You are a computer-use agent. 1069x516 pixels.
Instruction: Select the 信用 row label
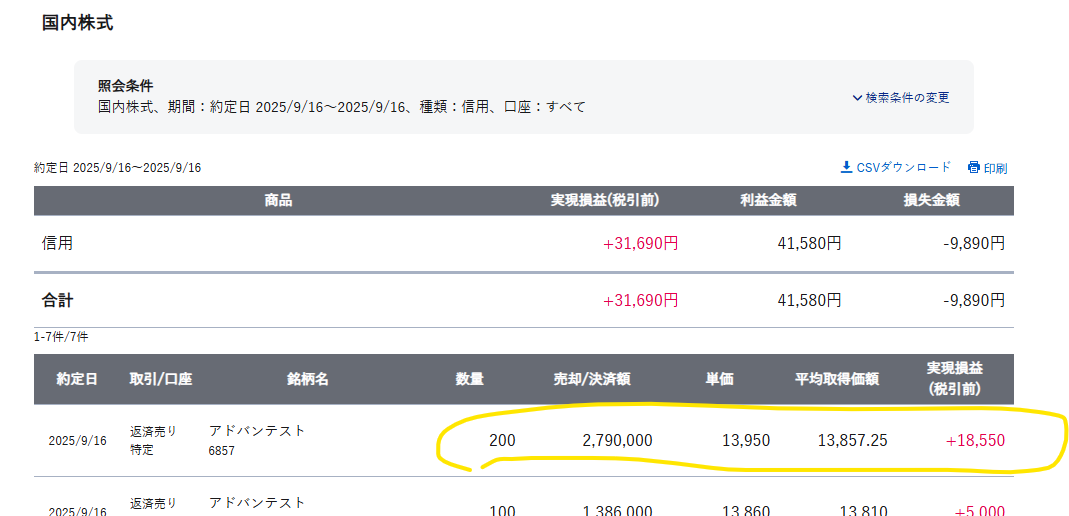[x=57, y=243]
